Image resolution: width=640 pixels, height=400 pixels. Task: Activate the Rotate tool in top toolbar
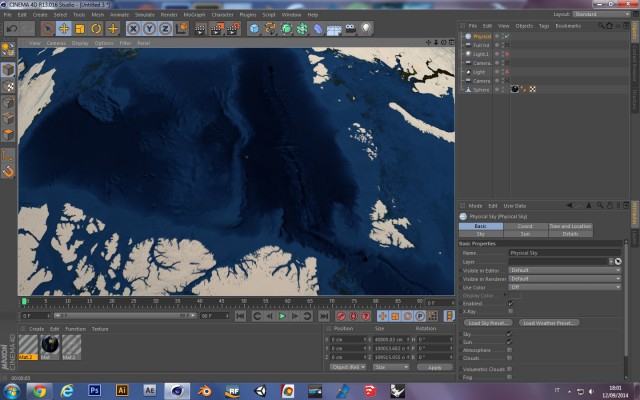point(96,29)
